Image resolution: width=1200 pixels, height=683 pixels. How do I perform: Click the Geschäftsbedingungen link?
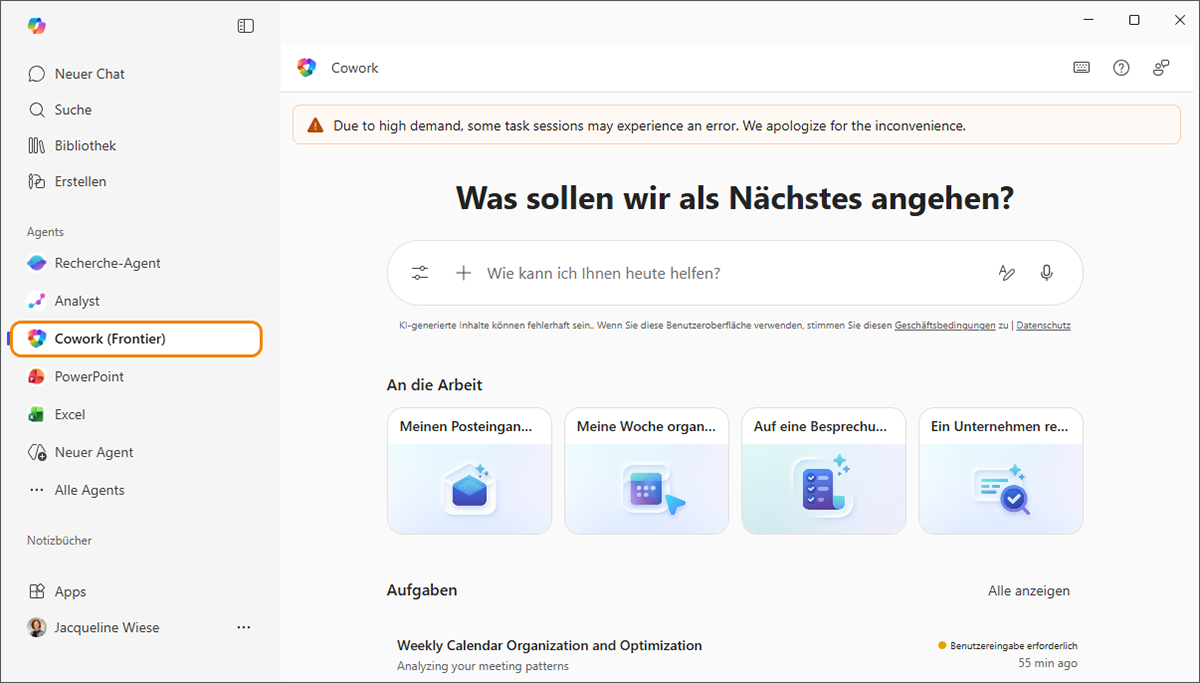pos(944,326)
